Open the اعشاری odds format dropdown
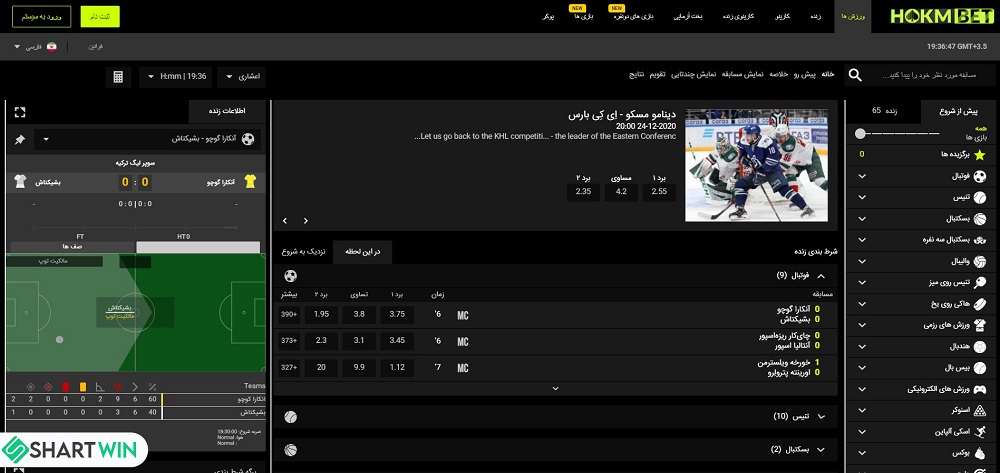Image resolution: width=1000 pixels, height=473 pixels. click(x=242, y=77)
